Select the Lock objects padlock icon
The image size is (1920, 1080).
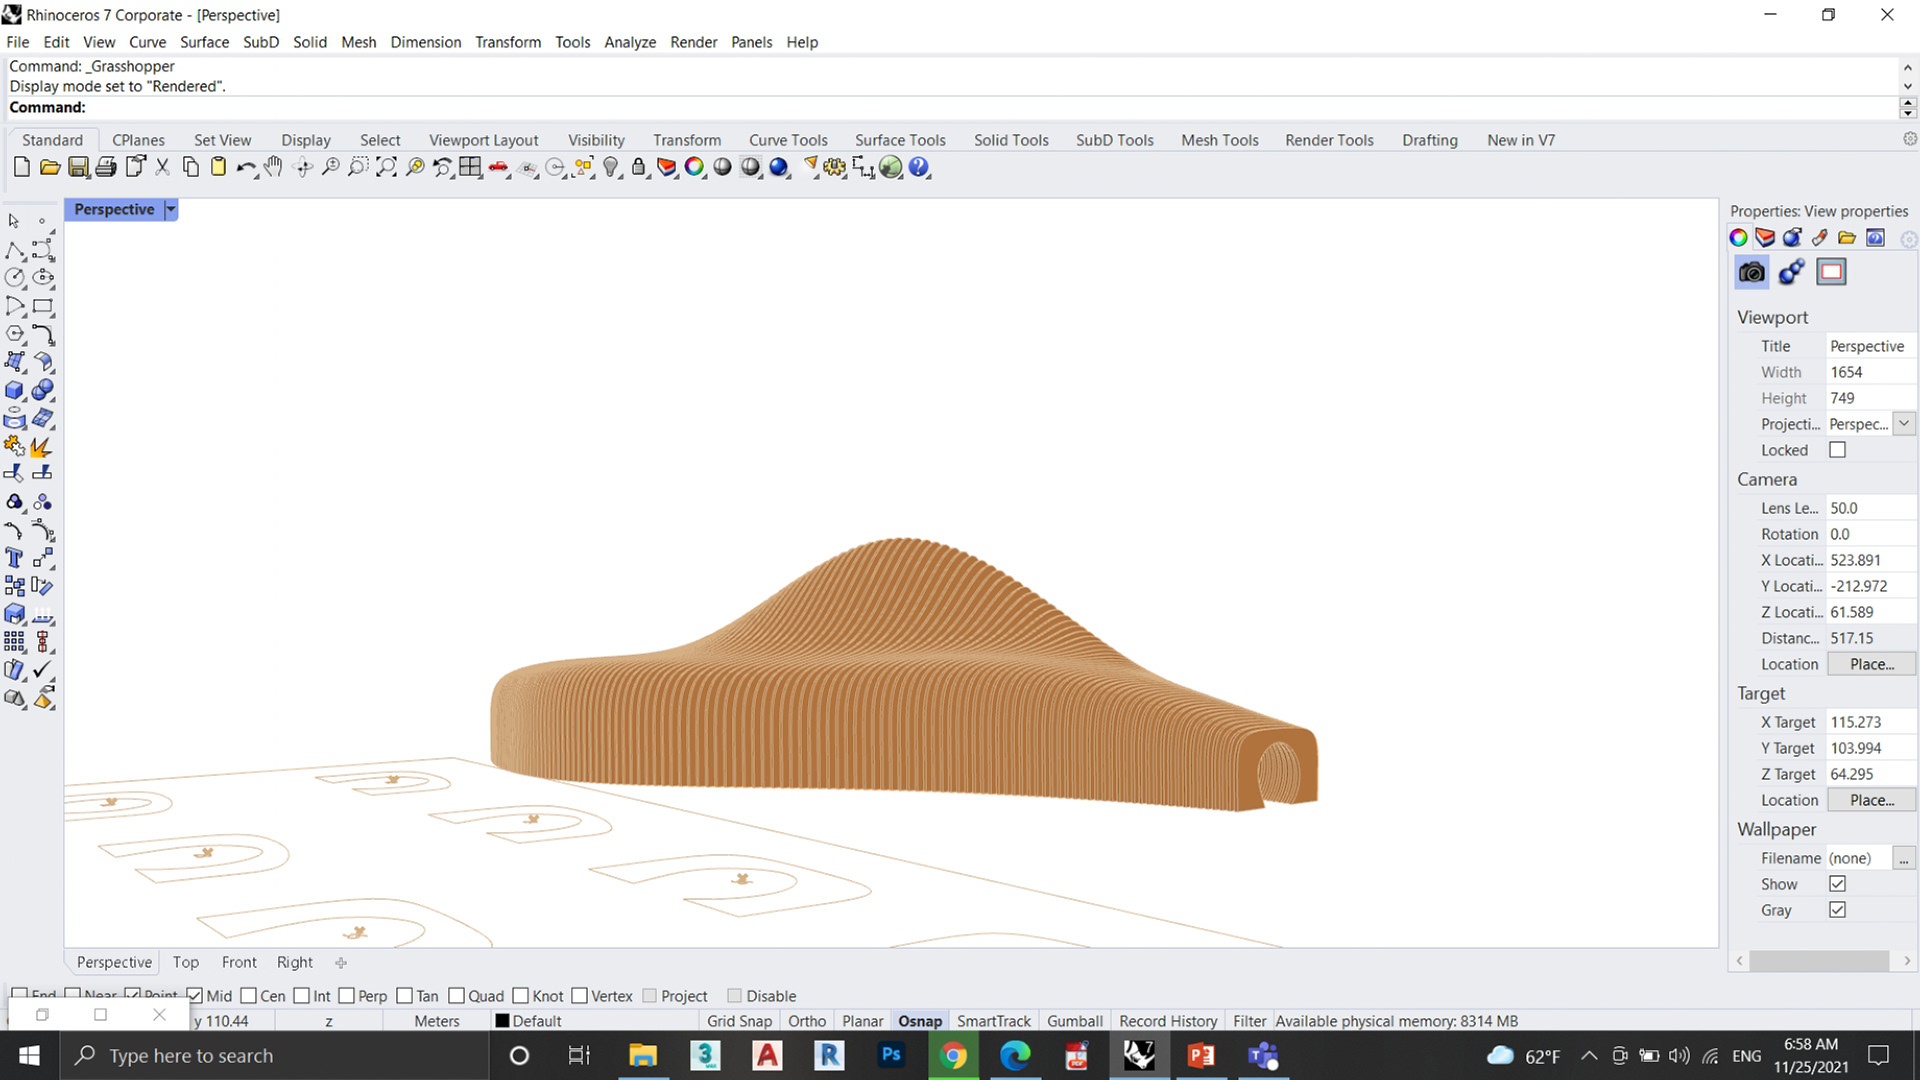point(640,167)
